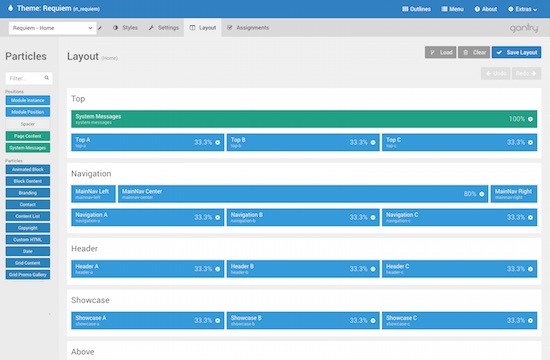Open settings gear of Showcase A block

[x=217, y=321]
